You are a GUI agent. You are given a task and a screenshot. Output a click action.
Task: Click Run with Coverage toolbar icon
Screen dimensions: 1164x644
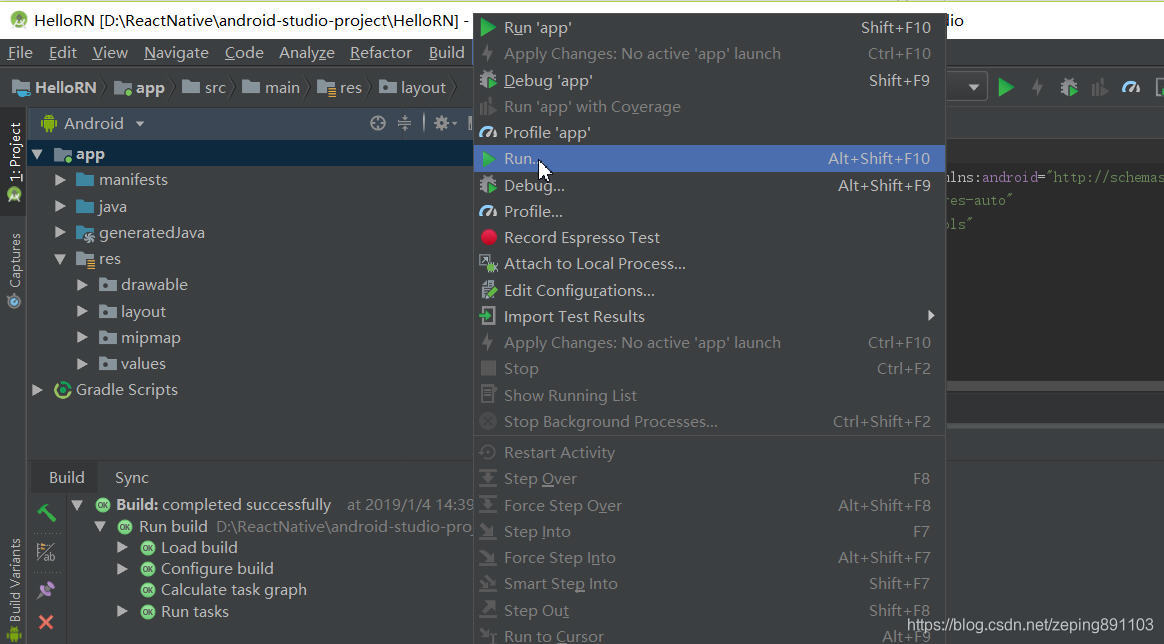1099,88
